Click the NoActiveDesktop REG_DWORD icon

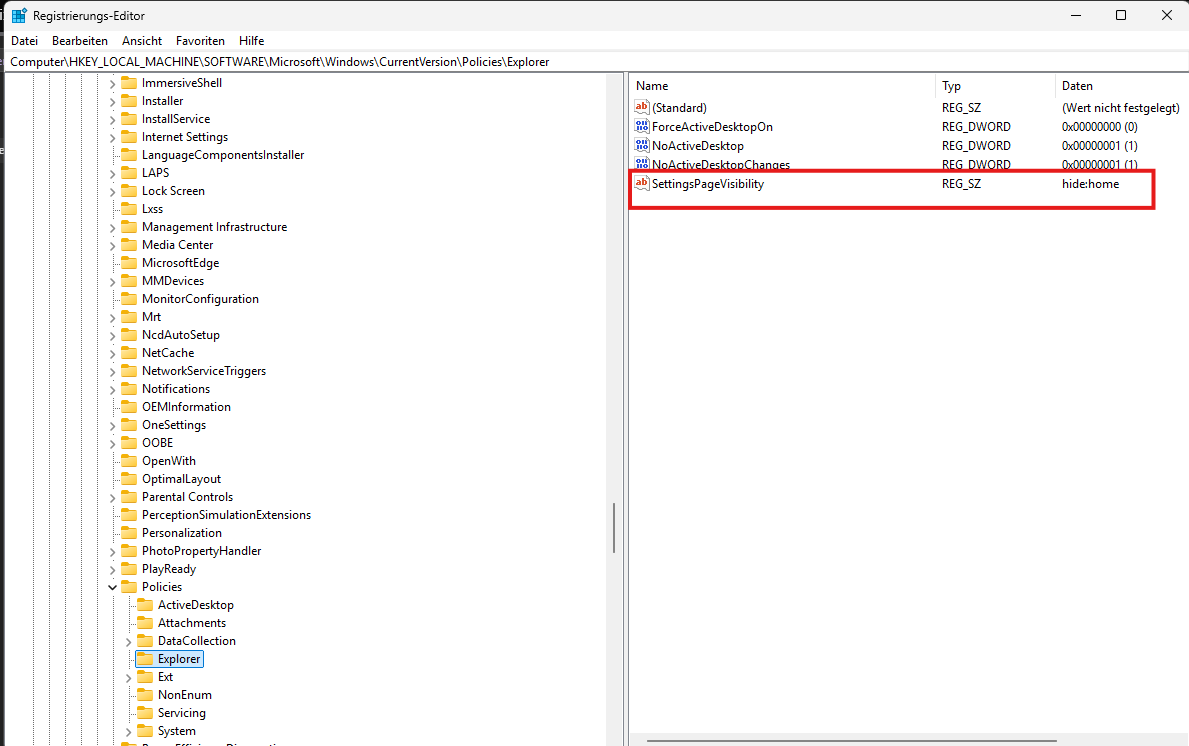click(x=640, y=145)
